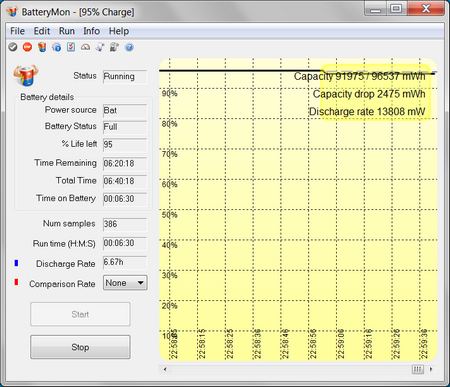Screen dimensions: 450x387
Task: Click the Num samples field 386
Action: 125,224
